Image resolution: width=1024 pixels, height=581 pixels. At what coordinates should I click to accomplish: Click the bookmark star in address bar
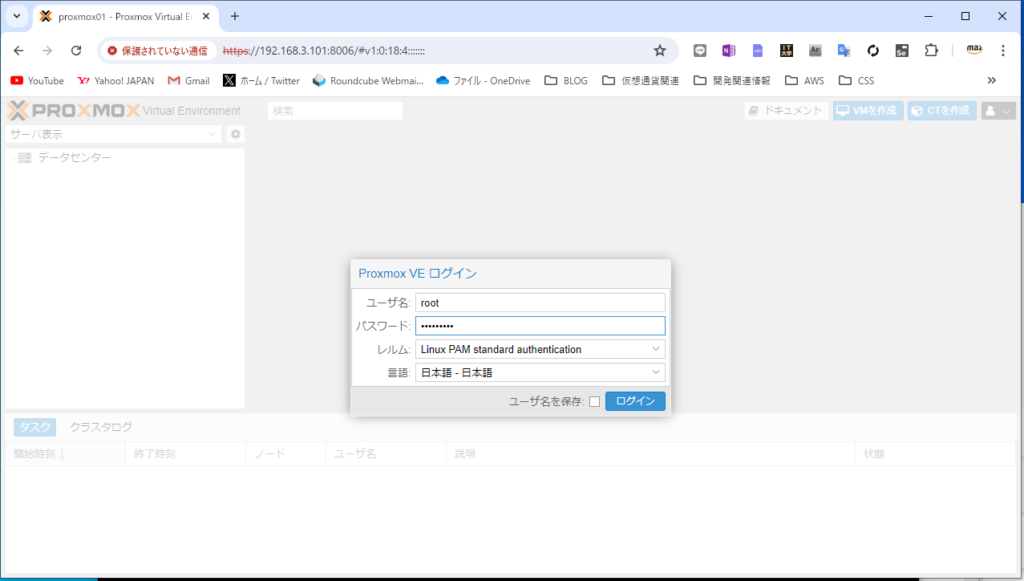tap(659, 50)
